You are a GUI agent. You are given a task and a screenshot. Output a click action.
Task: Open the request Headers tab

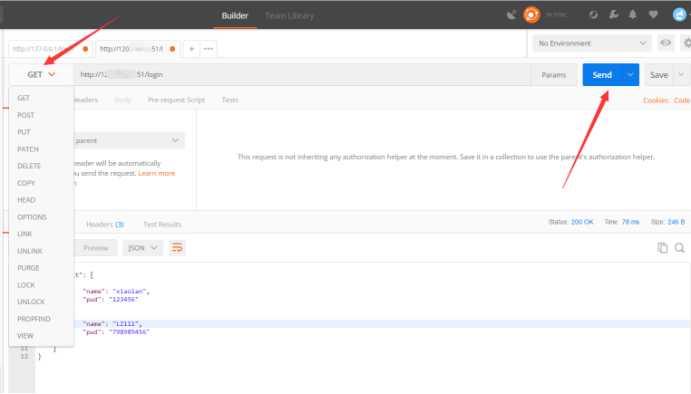[85, 100]
